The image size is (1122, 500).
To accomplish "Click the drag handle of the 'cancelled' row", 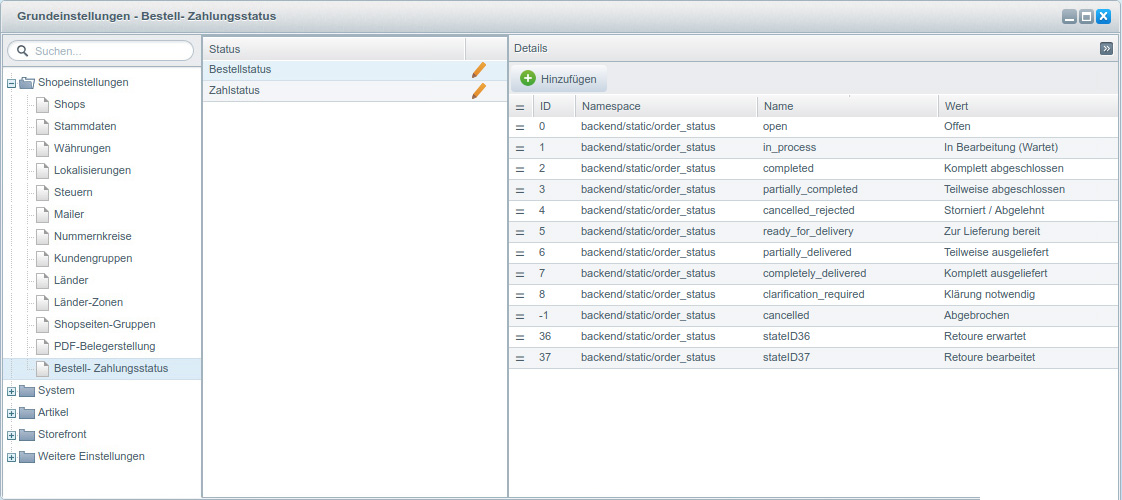I will [x=520, y=315].
